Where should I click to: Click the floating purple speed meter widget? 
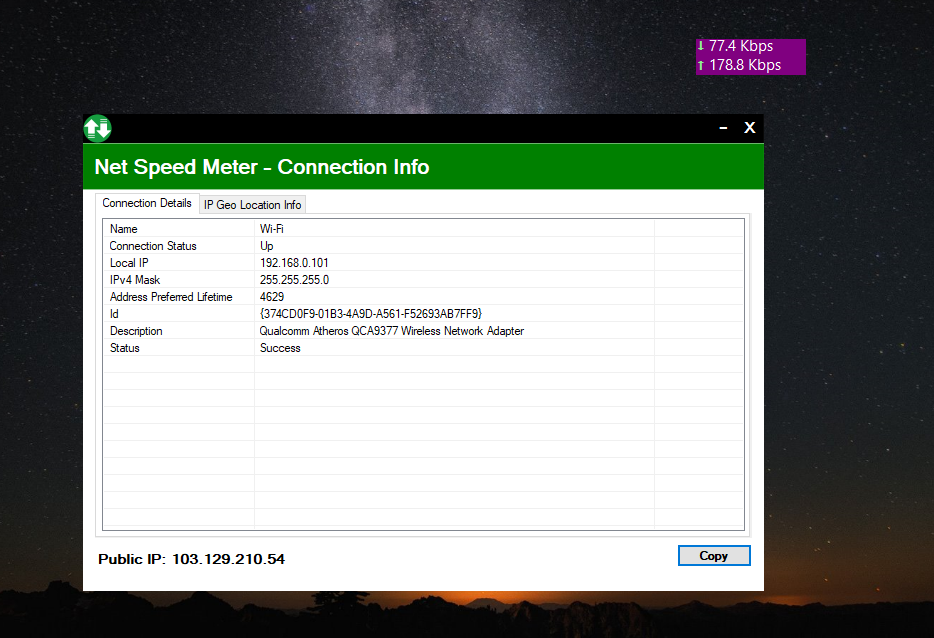(x=750, y=56)
